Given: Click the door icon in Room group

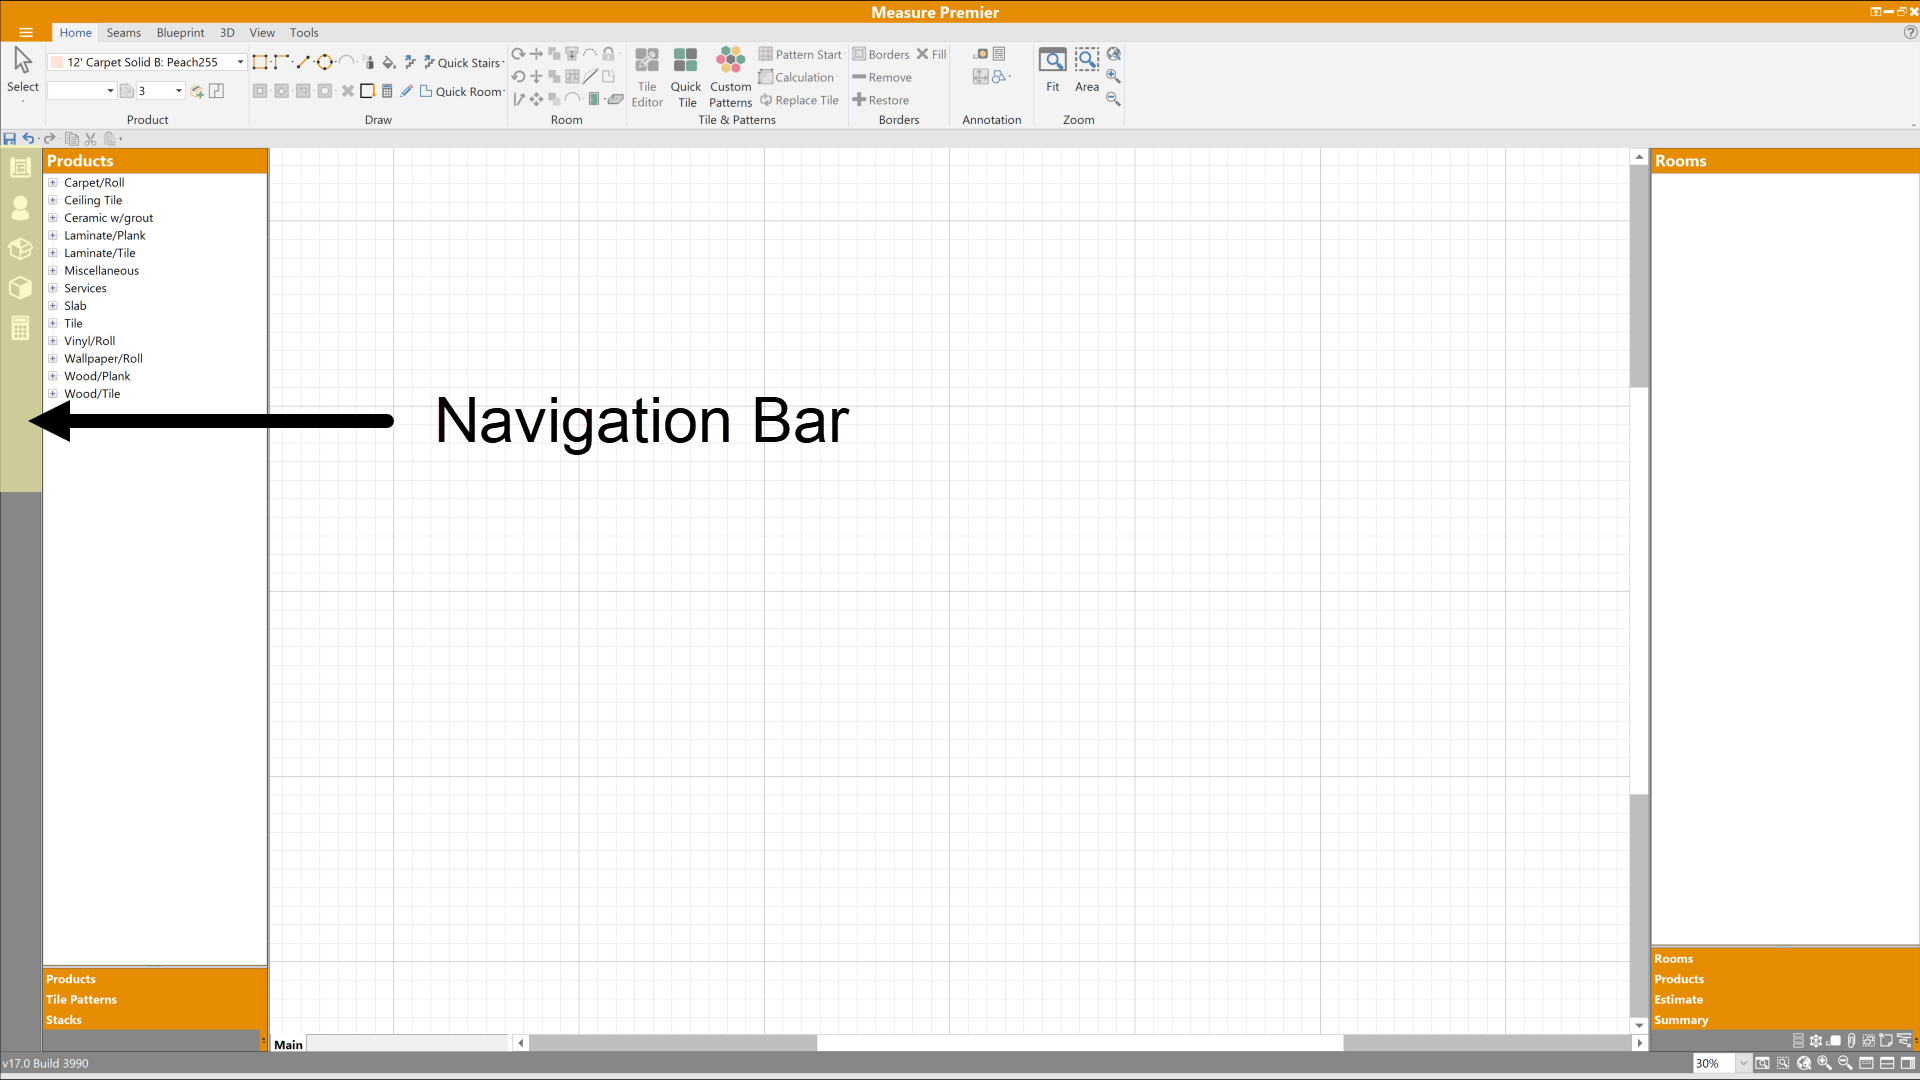Looking at the screenshot, I should click(594, 99).
